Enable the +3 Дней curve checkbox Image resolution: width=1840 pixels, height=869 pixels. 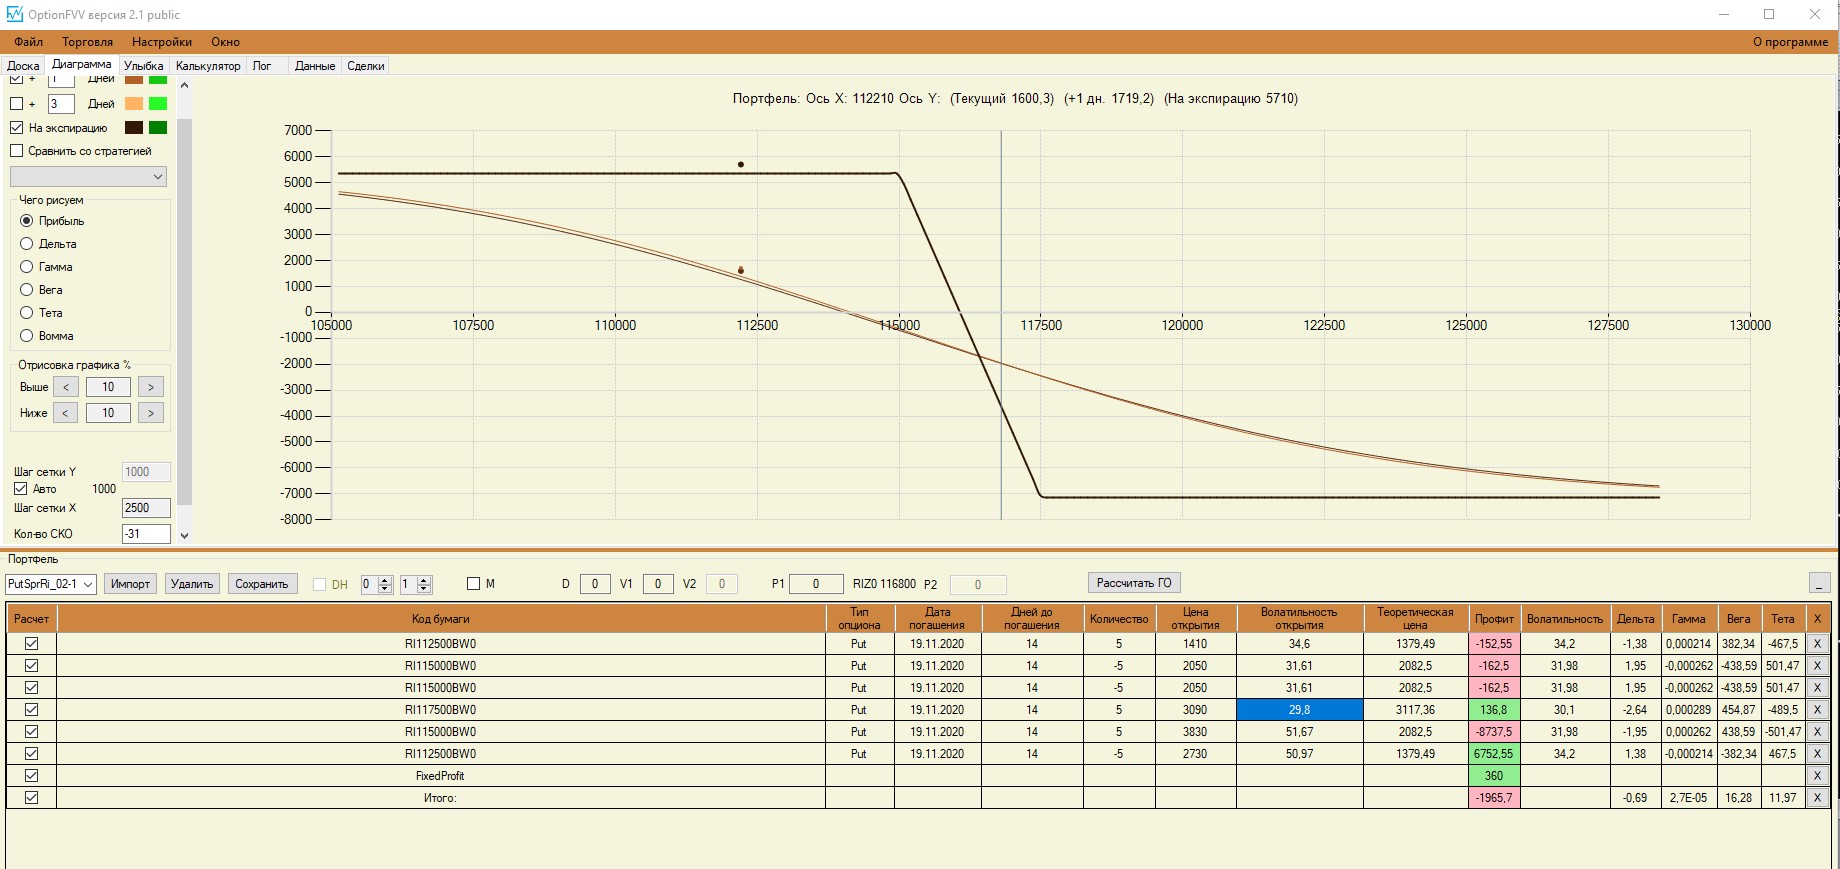[x=16, y=104]
